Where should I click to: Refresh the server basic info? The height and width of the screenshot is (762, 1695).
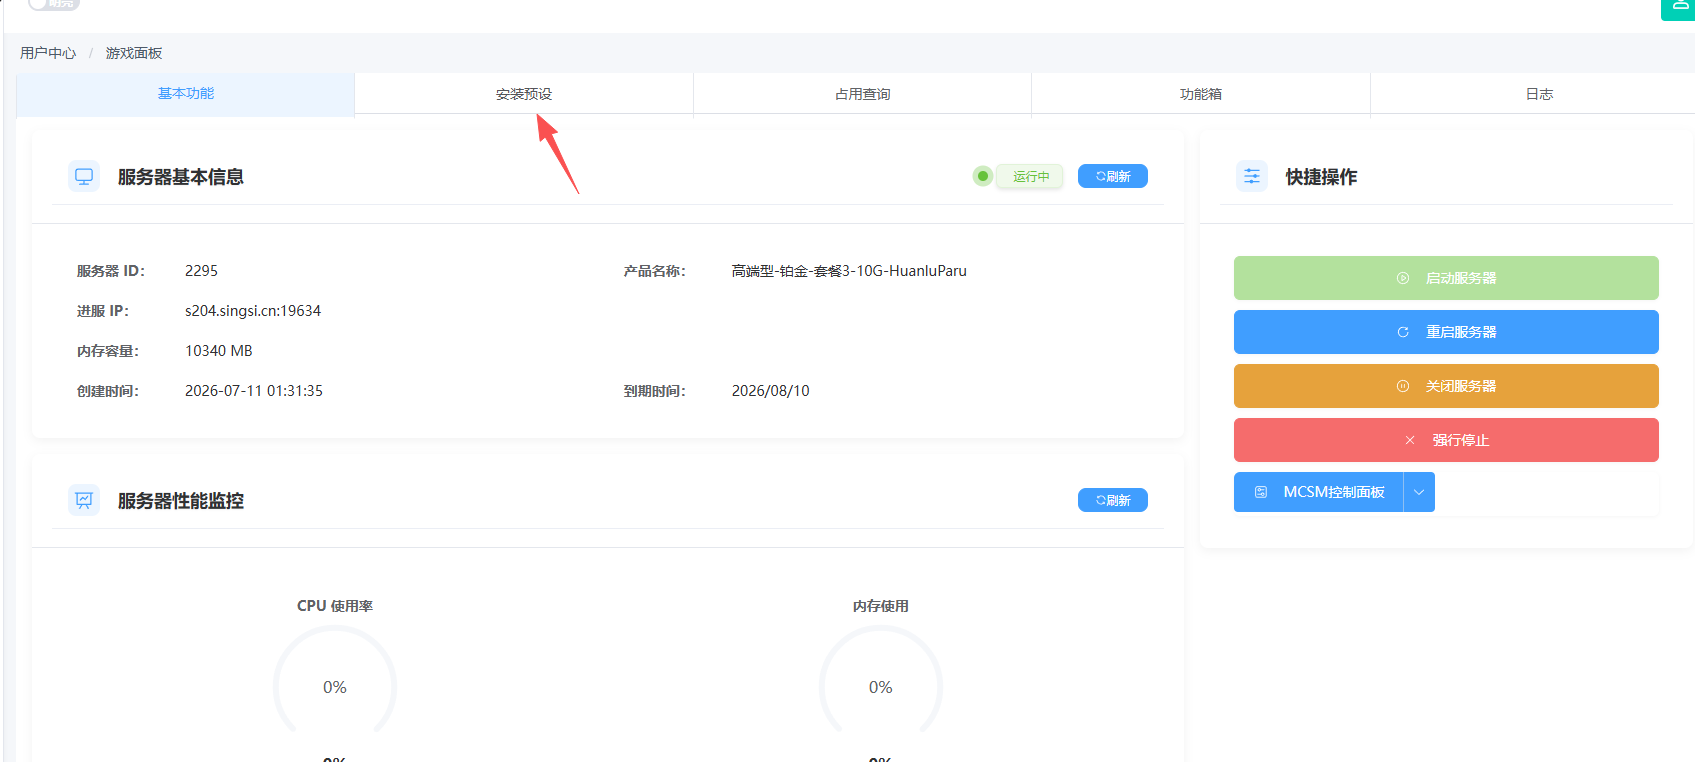click(x=1113, y=176)
